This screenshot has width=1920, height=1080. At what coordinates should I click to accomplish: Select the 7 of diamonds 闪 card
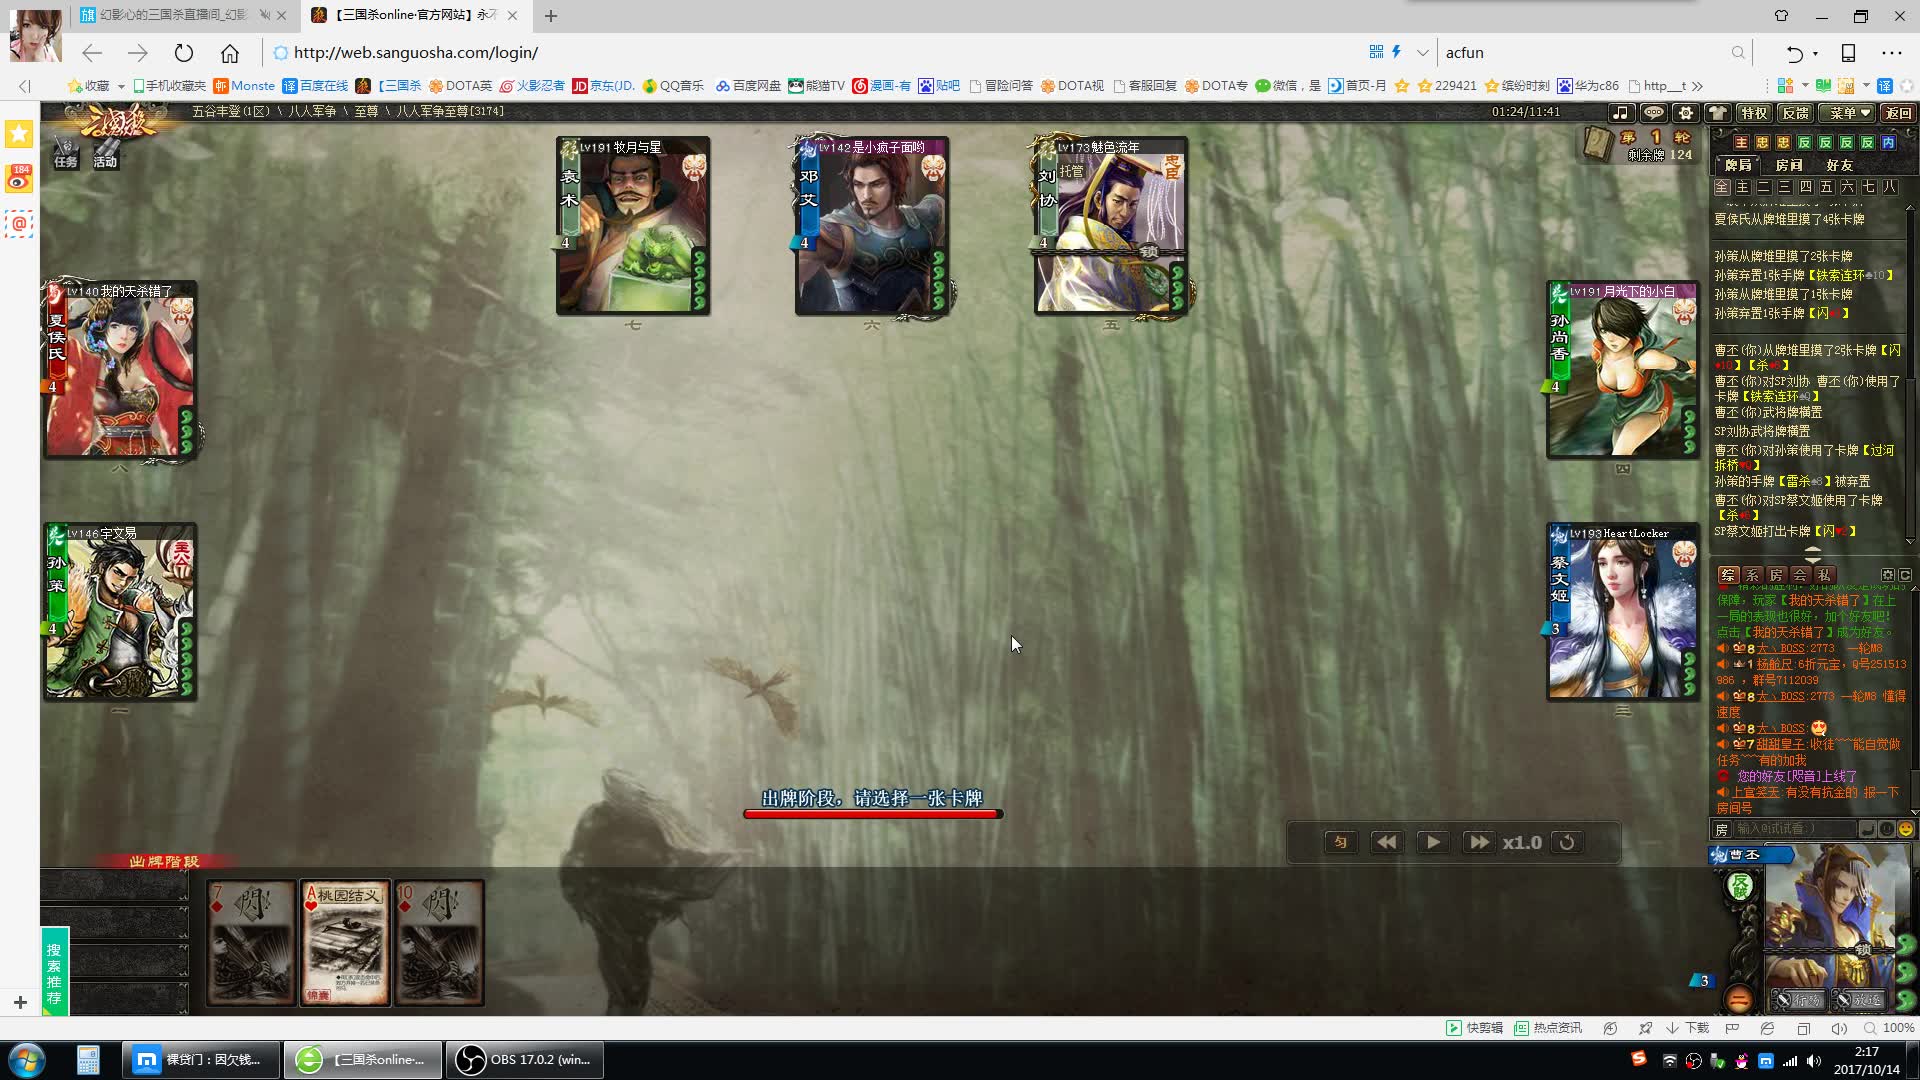click(x=252, y=943)
